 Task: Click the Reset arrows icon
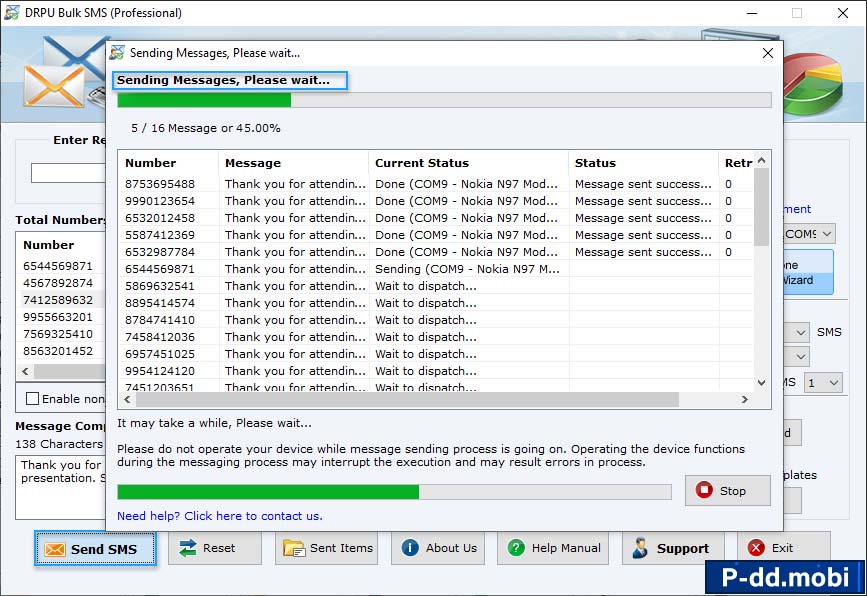point(188,548)
